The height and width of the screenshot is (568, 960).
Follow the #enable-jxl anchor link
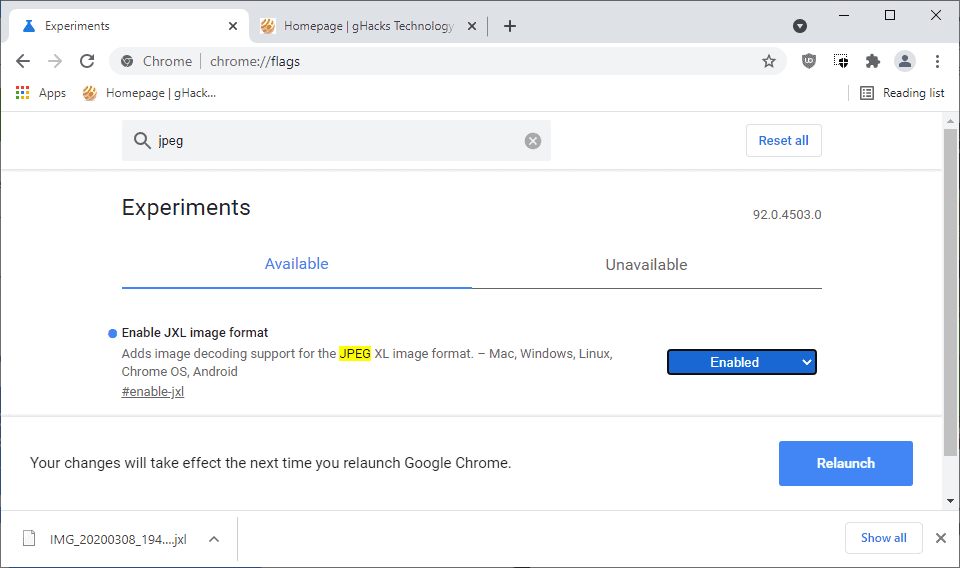152,392
